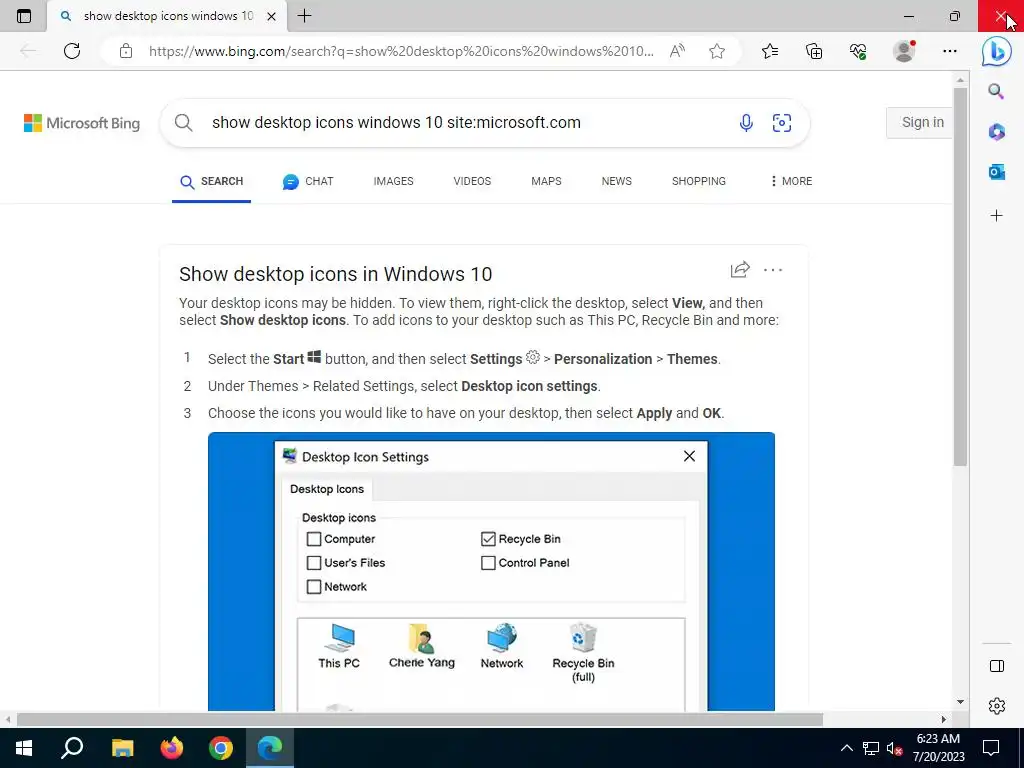Select the SEARCH results tab

[x=212, y=182]
